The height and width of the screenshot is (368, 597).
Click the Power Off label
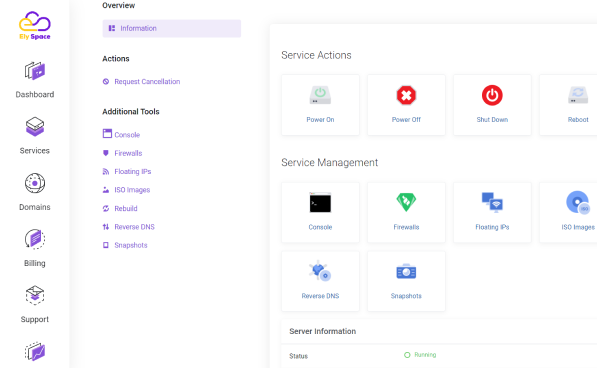click(406, 119)
